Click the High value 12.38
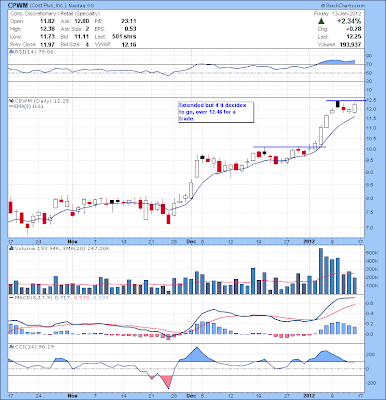The width and height of the screenshot is (386, 400). click(47, 29)
